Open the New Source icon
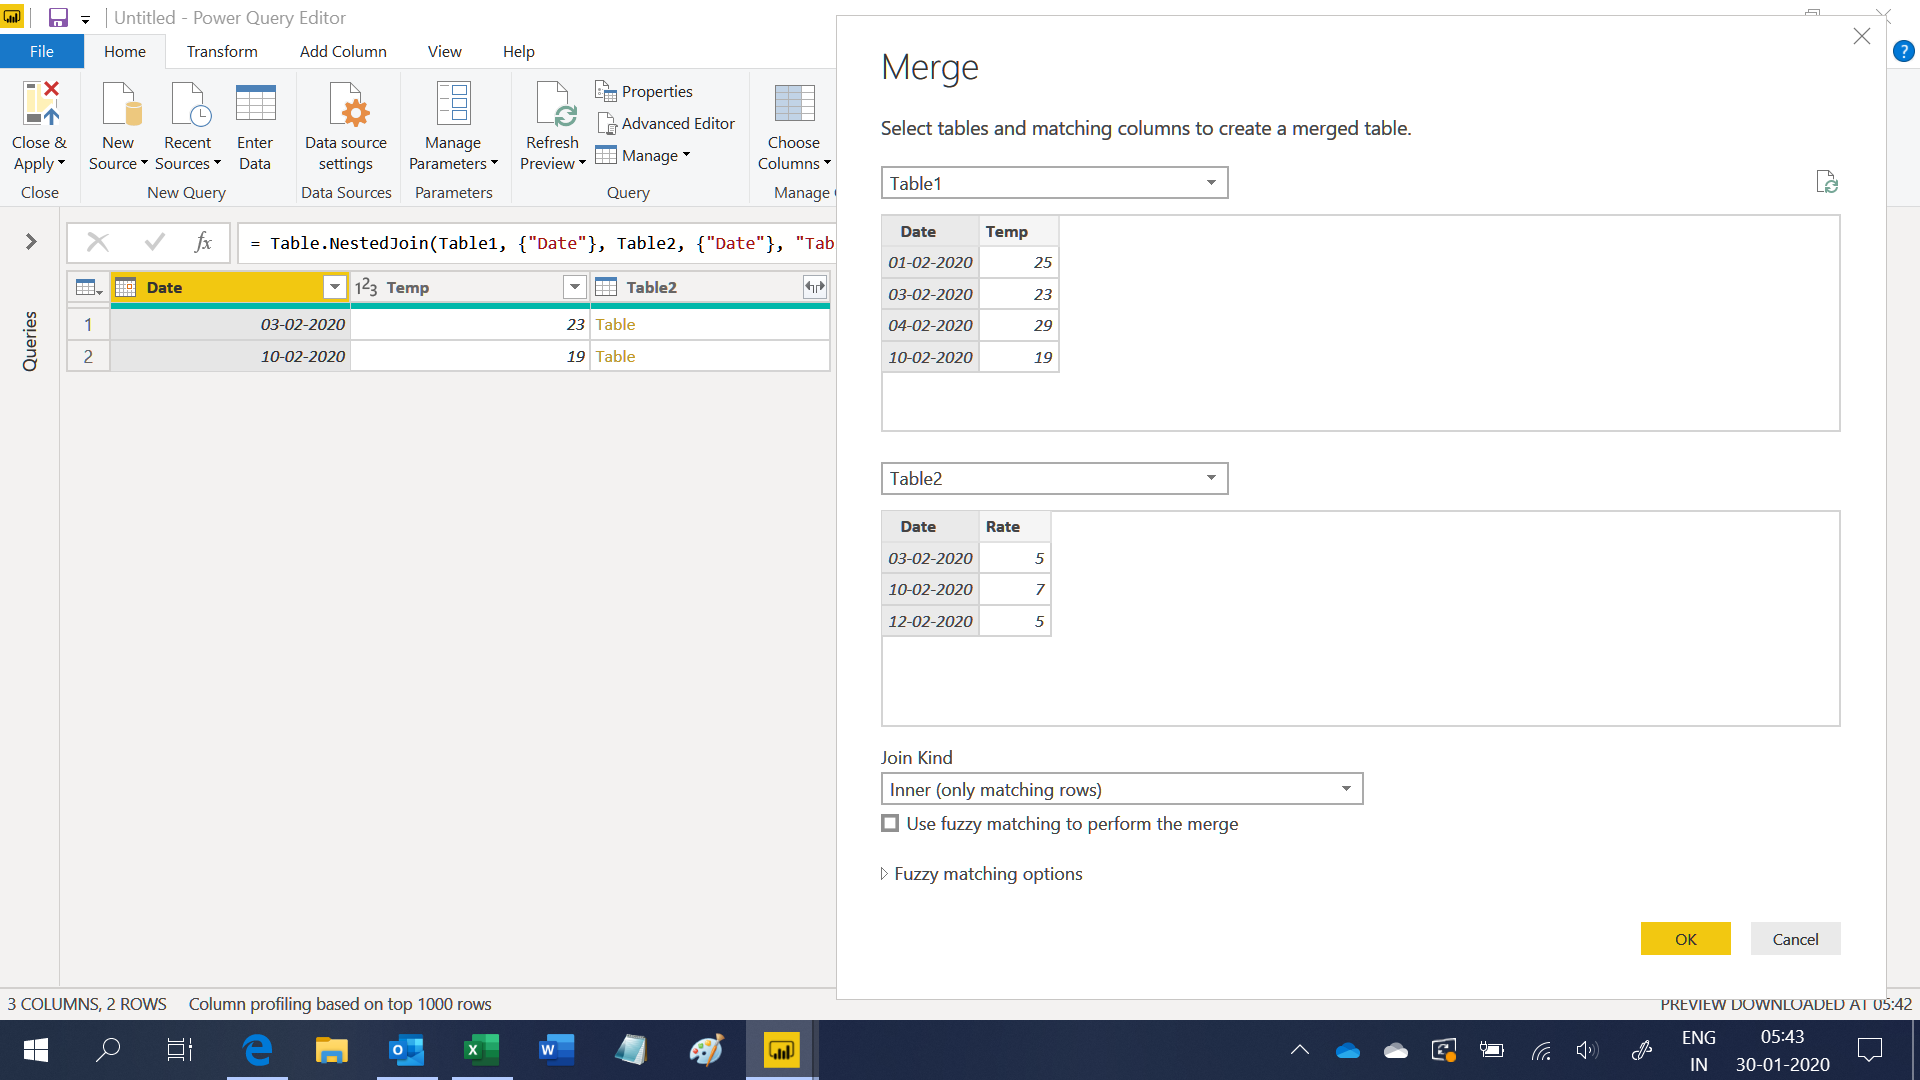Screen dimensions: 1920x1080 120,104
